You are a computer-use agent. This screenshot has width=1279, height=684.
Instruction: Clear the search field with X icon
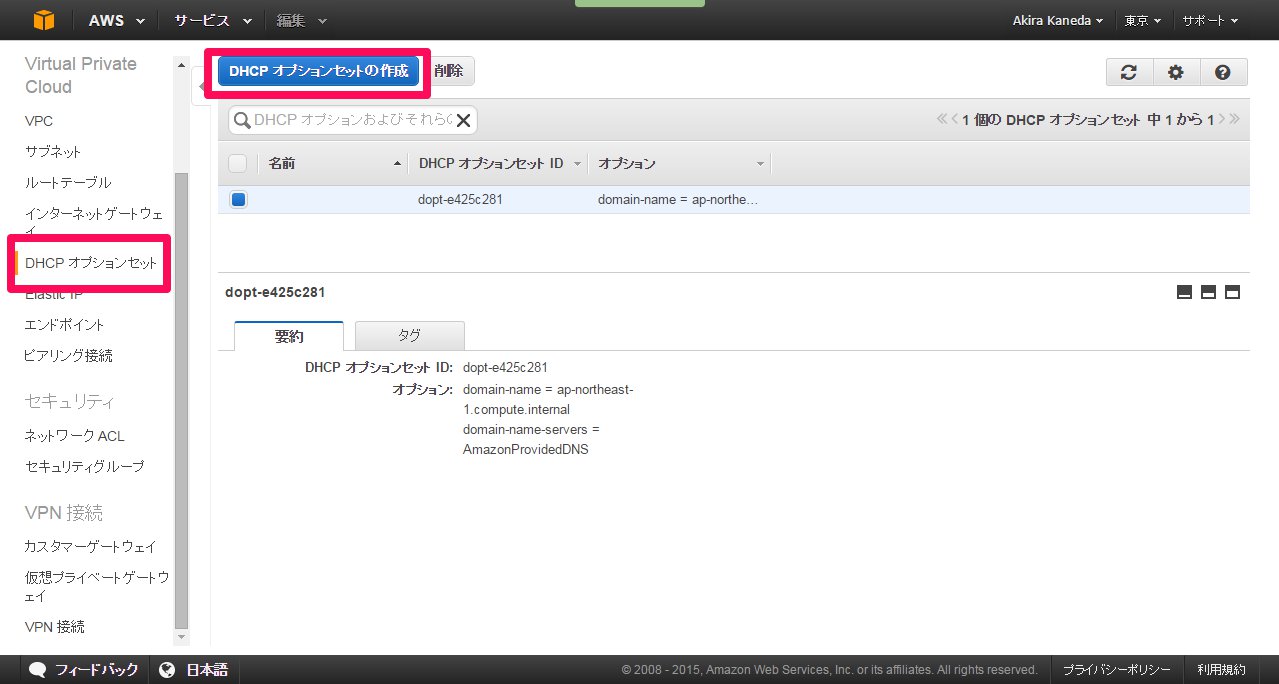(463, 120)
